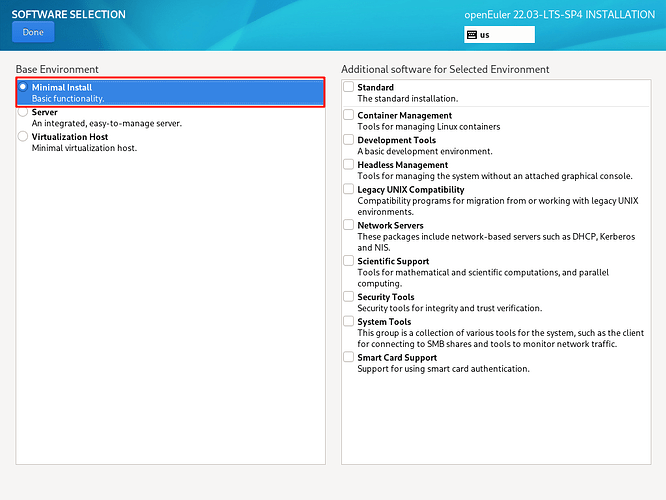The image size is (666, 500).
Task: Select Virtualization Host base environment
Action: [23, 137]
